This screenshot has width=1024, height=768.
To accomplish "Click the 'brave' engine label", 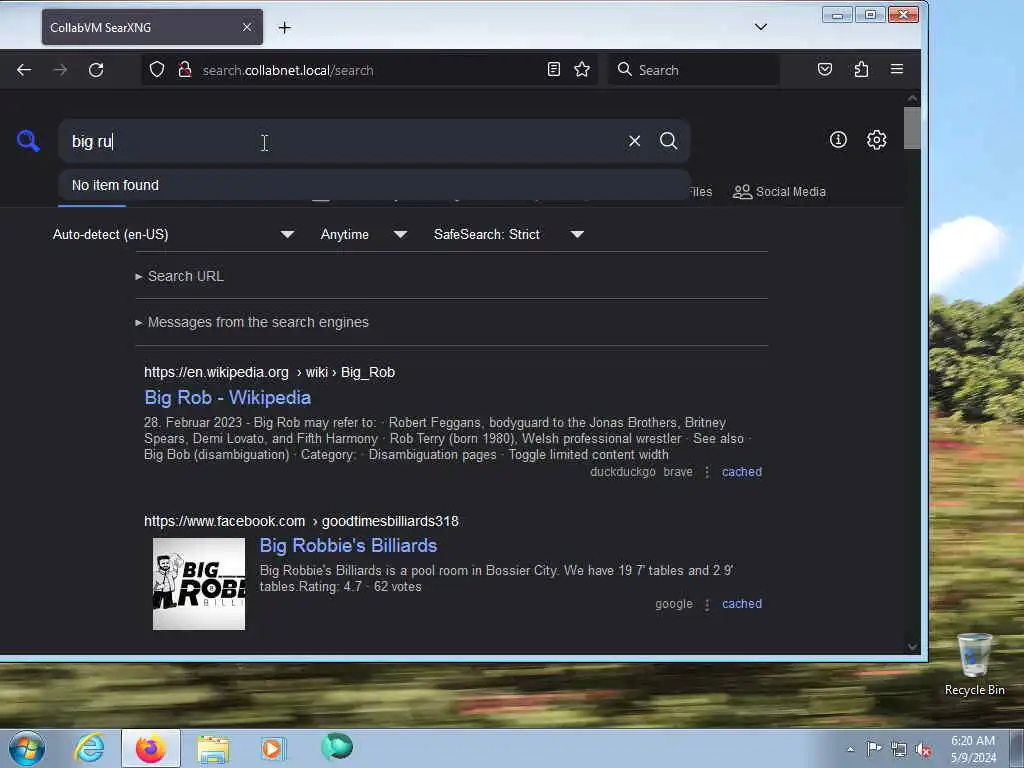I will 678,472.
